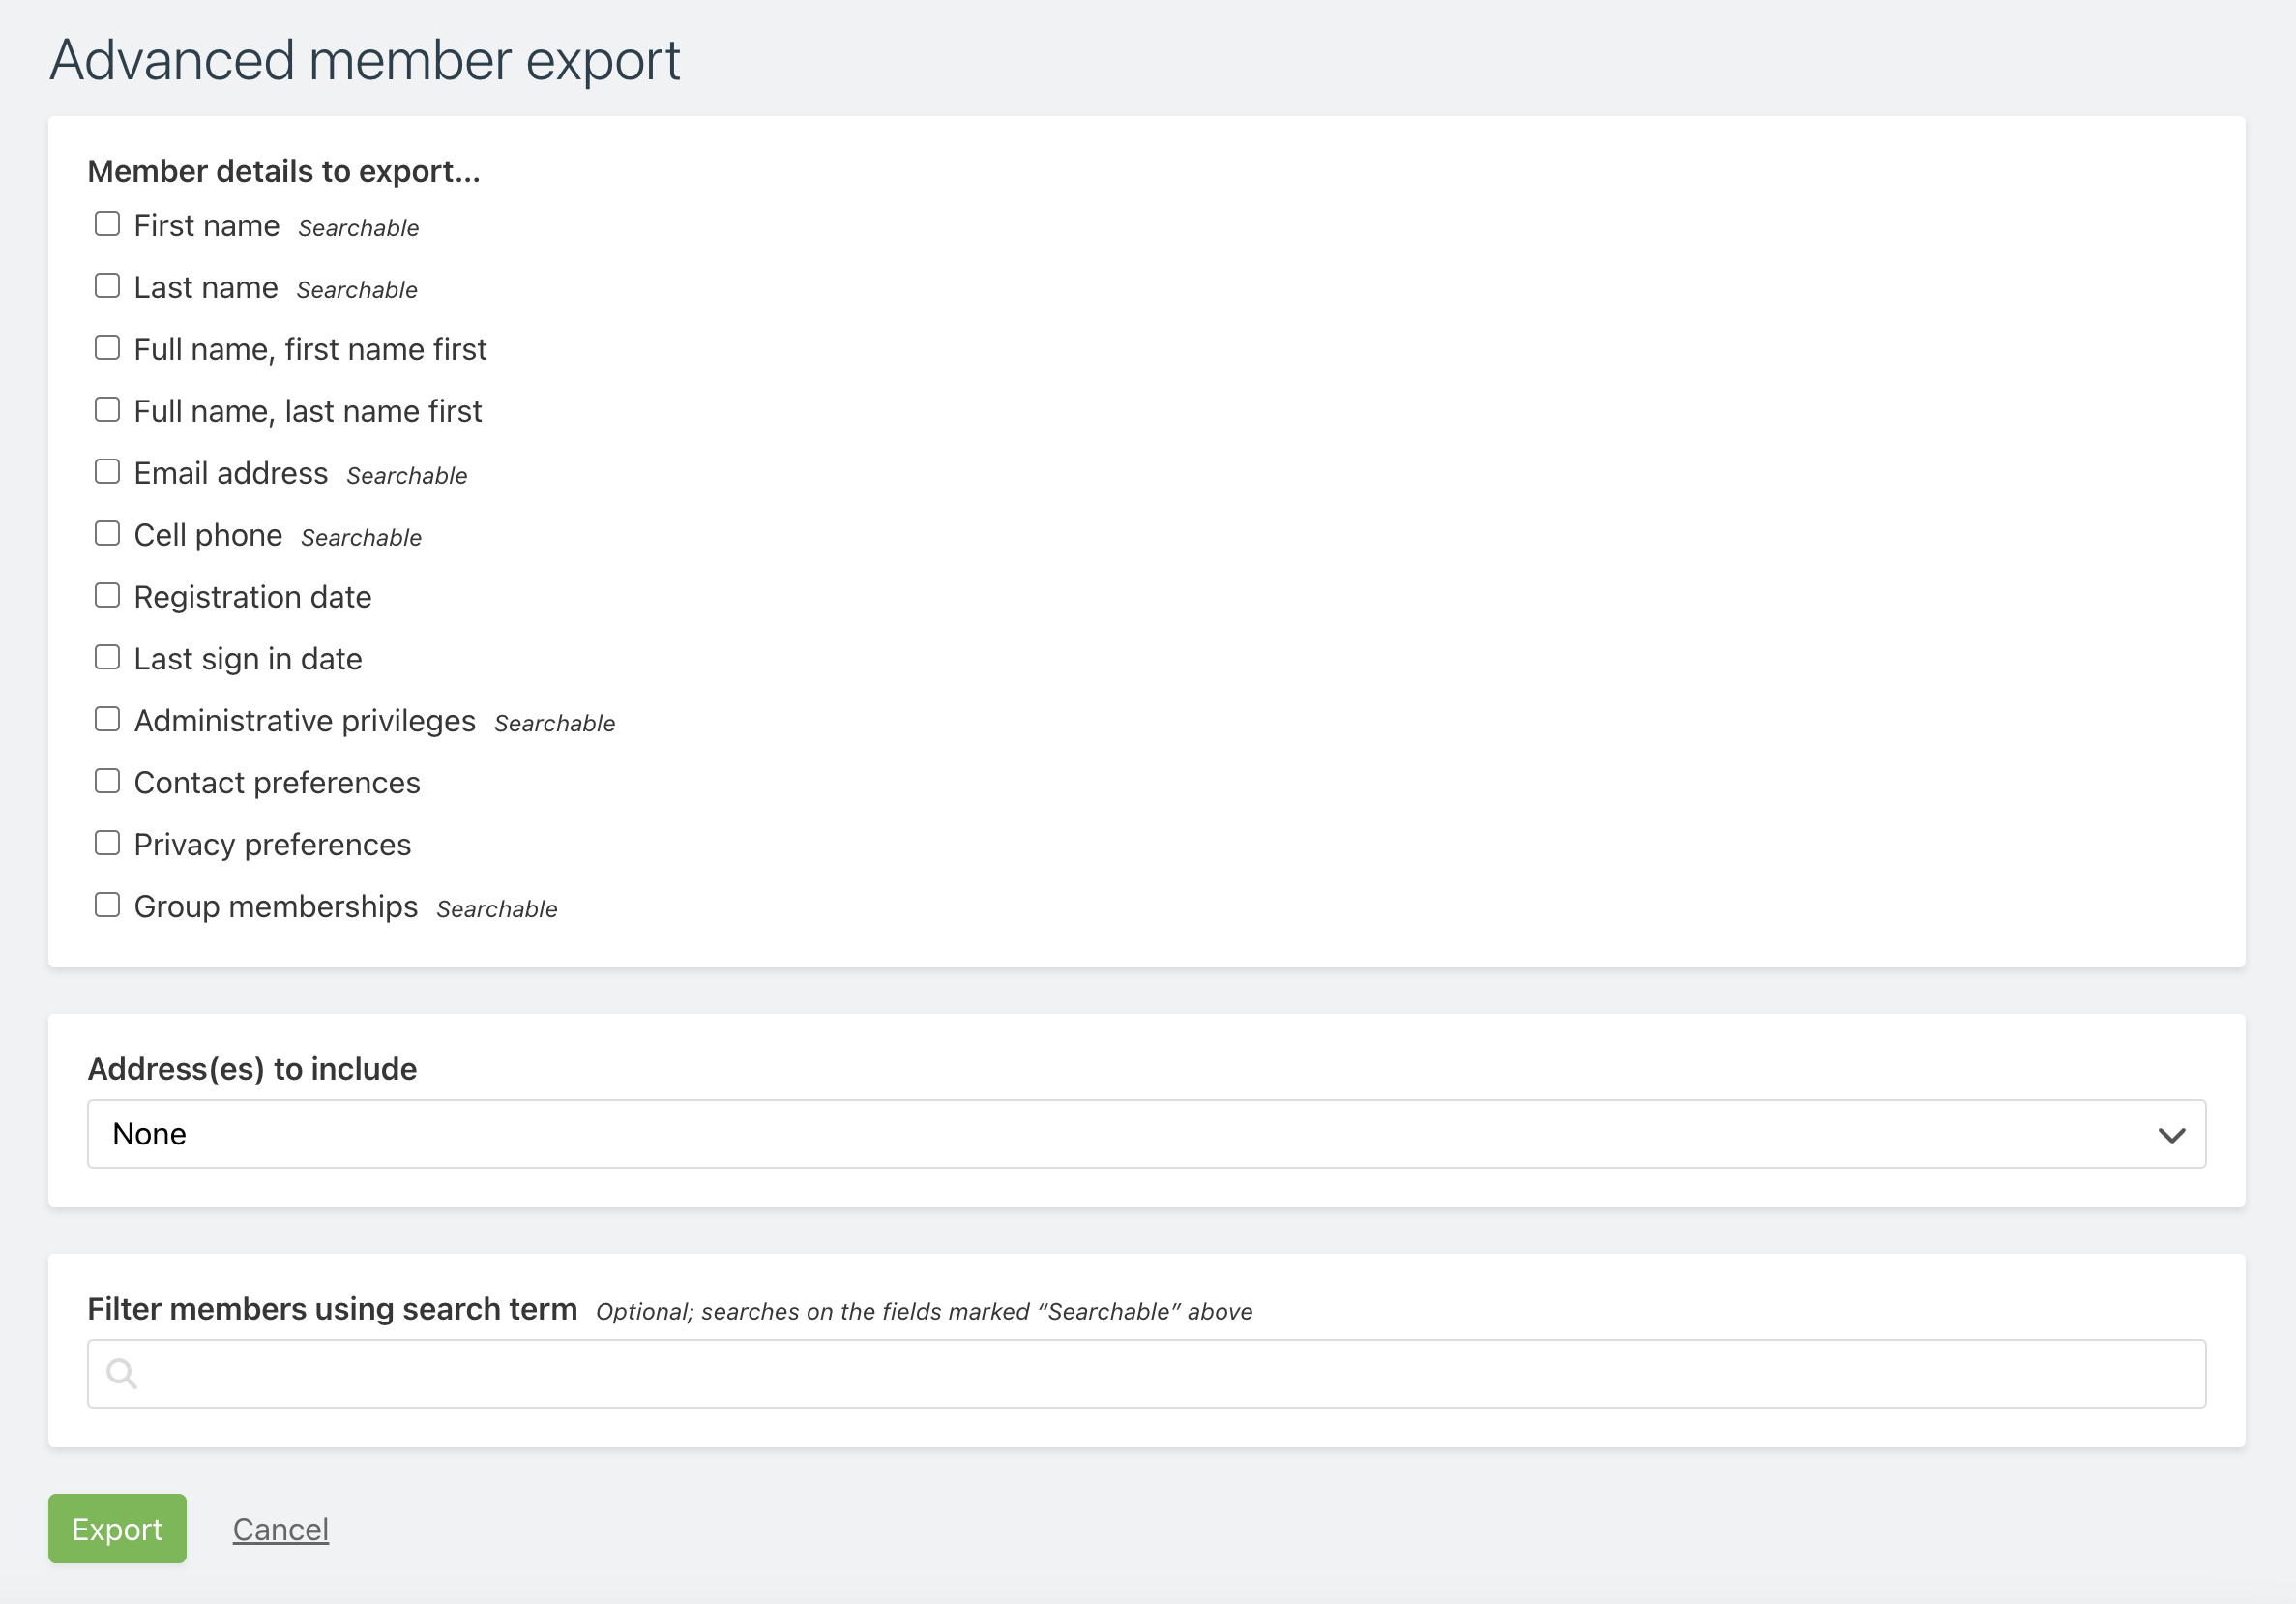Click the Searchable label beside Group memberships
Screen dimensions: 2296x1604
coord(496,909)
